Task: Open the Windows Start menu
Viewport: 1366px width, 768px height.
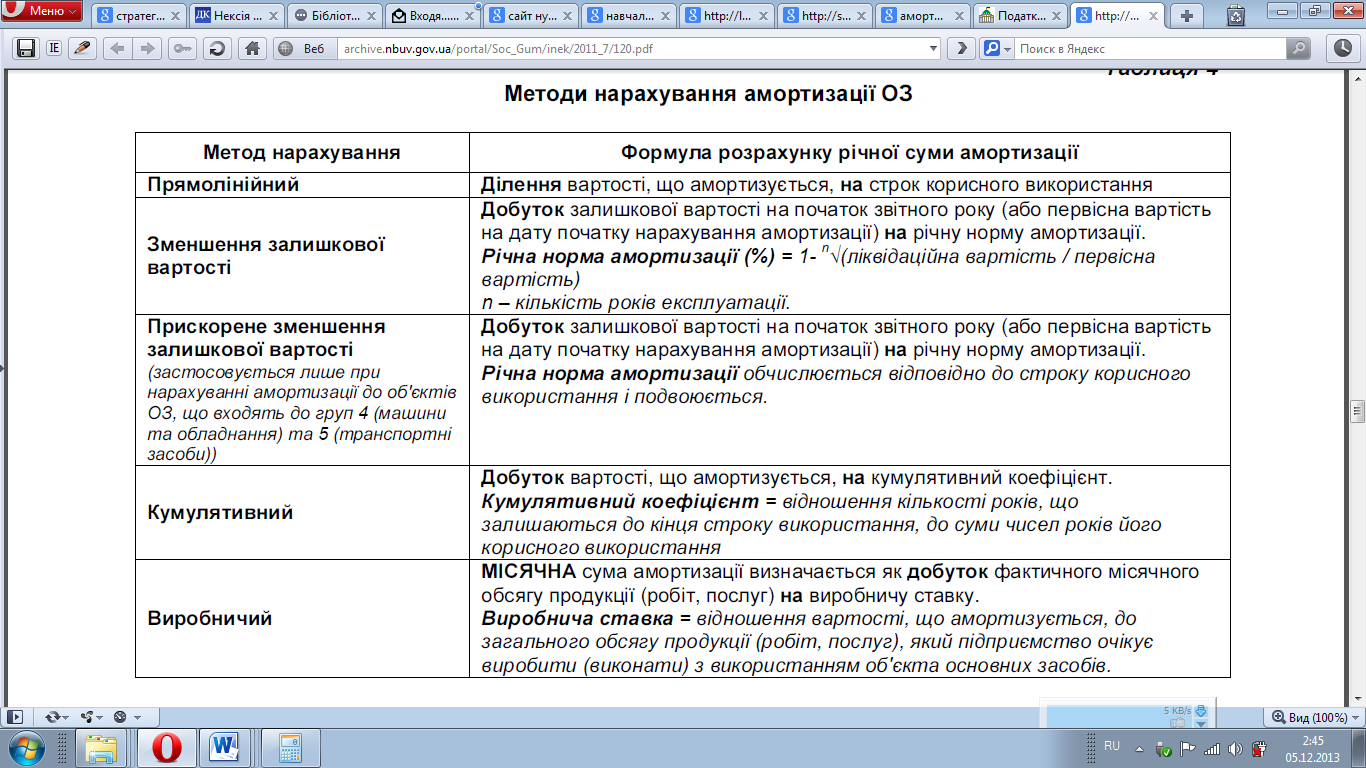Action: click(x=26, y=747)
